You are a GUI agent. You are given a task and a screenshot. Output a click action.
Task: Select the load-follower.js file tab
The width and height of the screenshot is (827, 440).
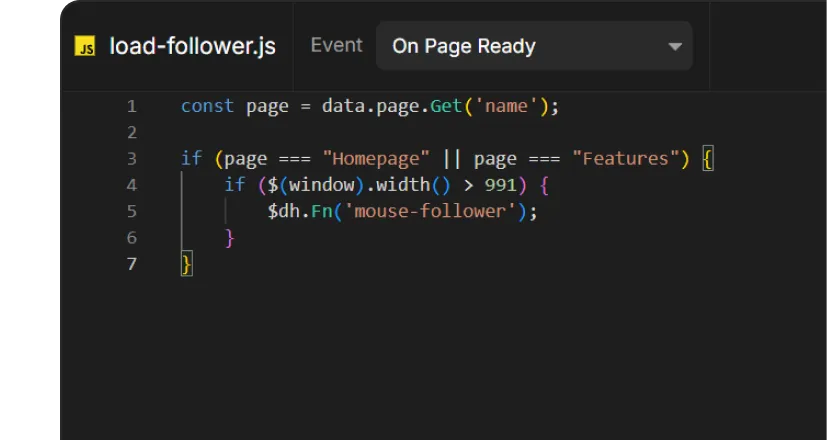pyautogui.click(x=178, y=46)
